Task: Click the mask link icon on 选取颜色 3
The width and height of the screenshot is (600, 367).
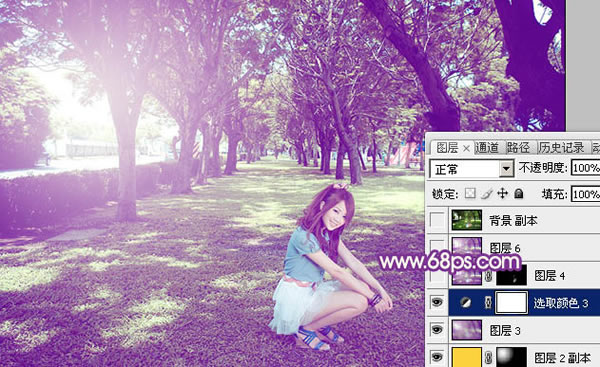Action: tap(488, 303)
